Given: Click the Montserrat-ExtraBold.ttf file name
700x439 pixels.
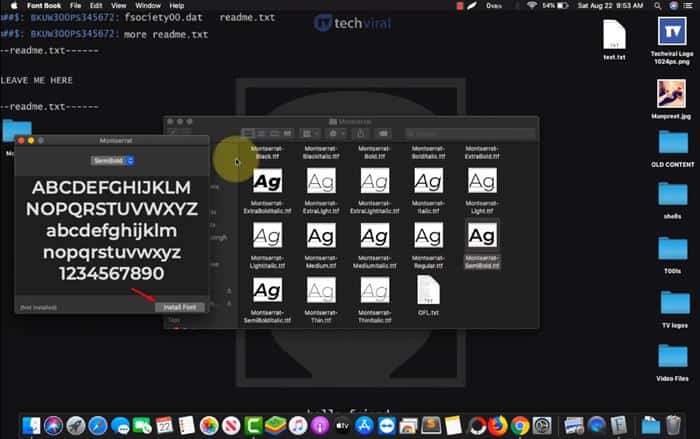Looking at the screenshot, I should click(482, 152).
